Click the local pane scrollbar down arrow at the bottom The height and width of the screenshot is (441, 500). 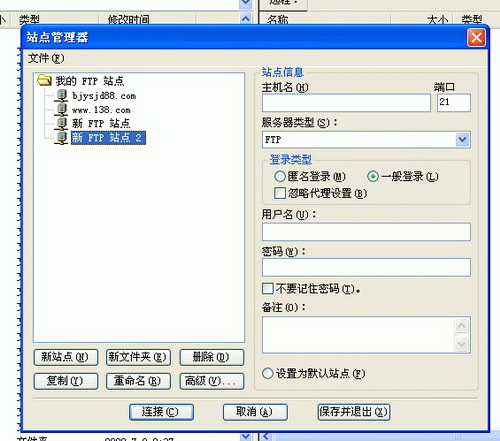tap(246, 436)
